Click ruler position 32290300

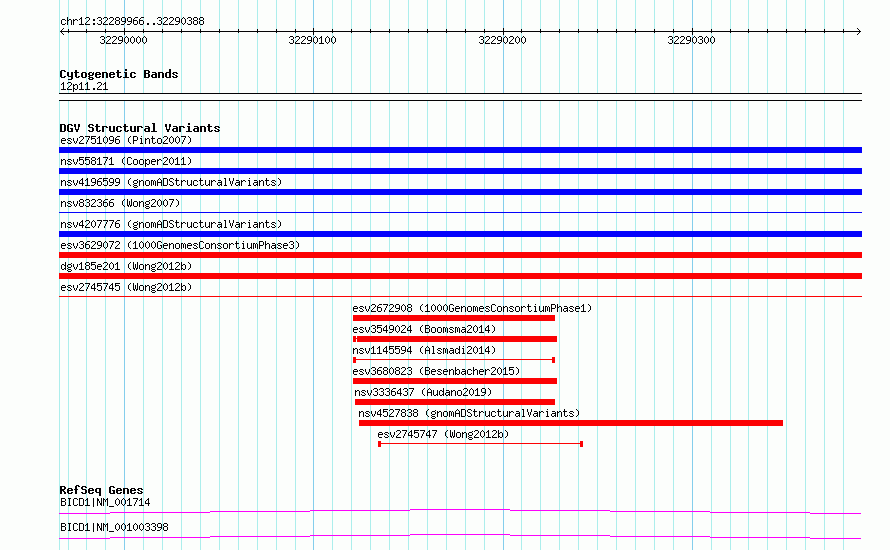click(691, 40)
